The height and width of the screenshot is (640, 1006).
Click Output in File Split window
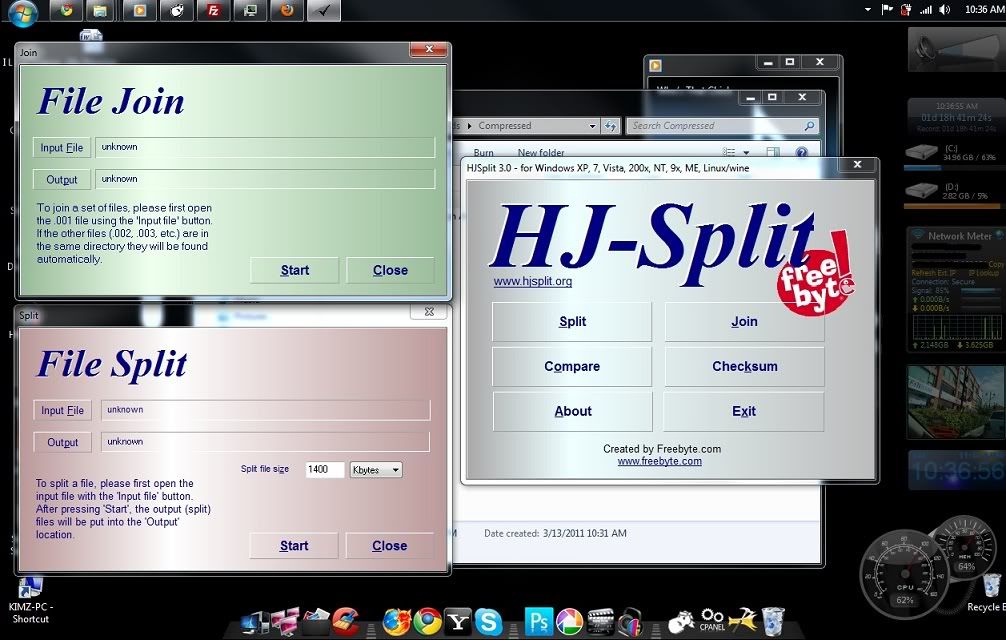[62, 442]
